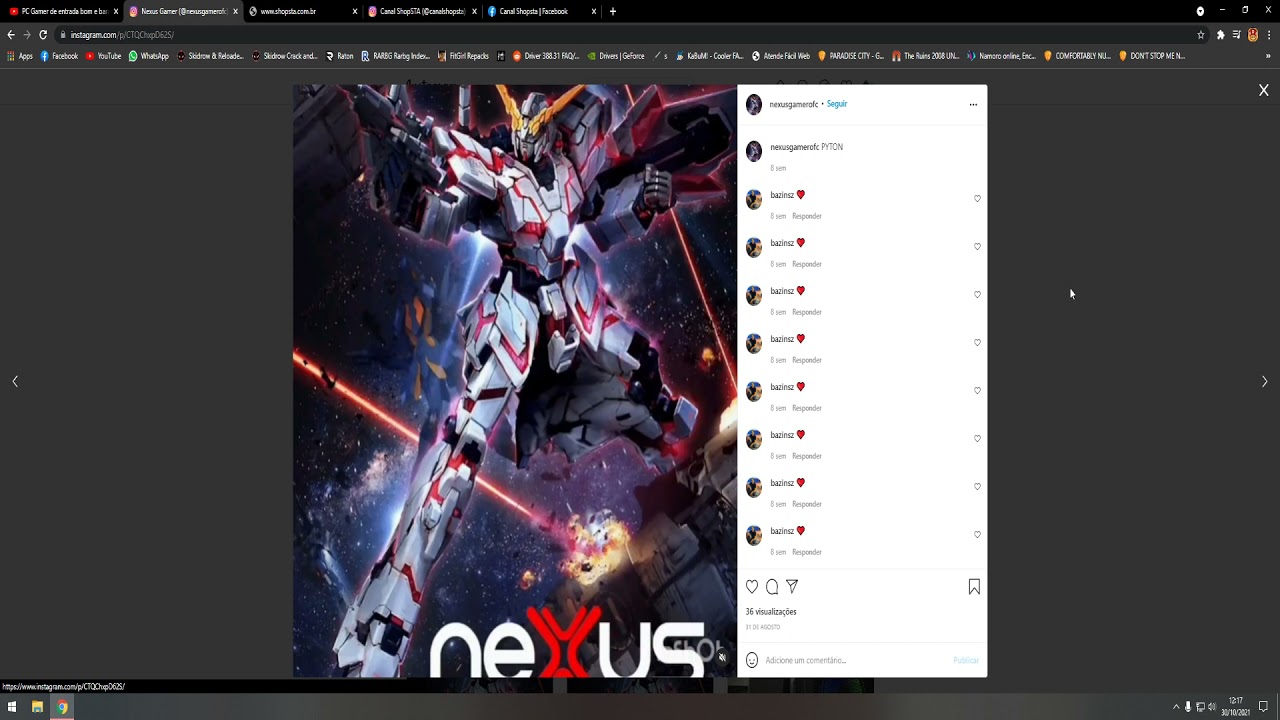Viewport: 1280px width, 720px height.
Task: Open the media control icon in Chrome toolbar
Action: click(1236, 35)
